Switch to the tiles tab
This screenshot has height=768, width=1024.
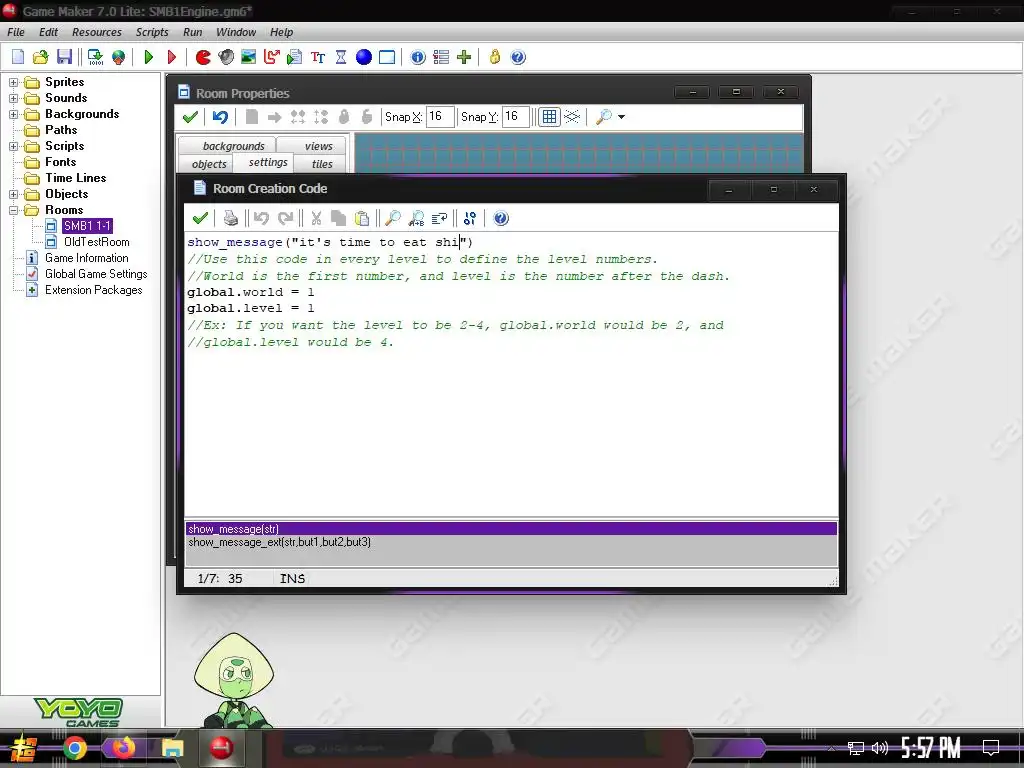point(320,164)
